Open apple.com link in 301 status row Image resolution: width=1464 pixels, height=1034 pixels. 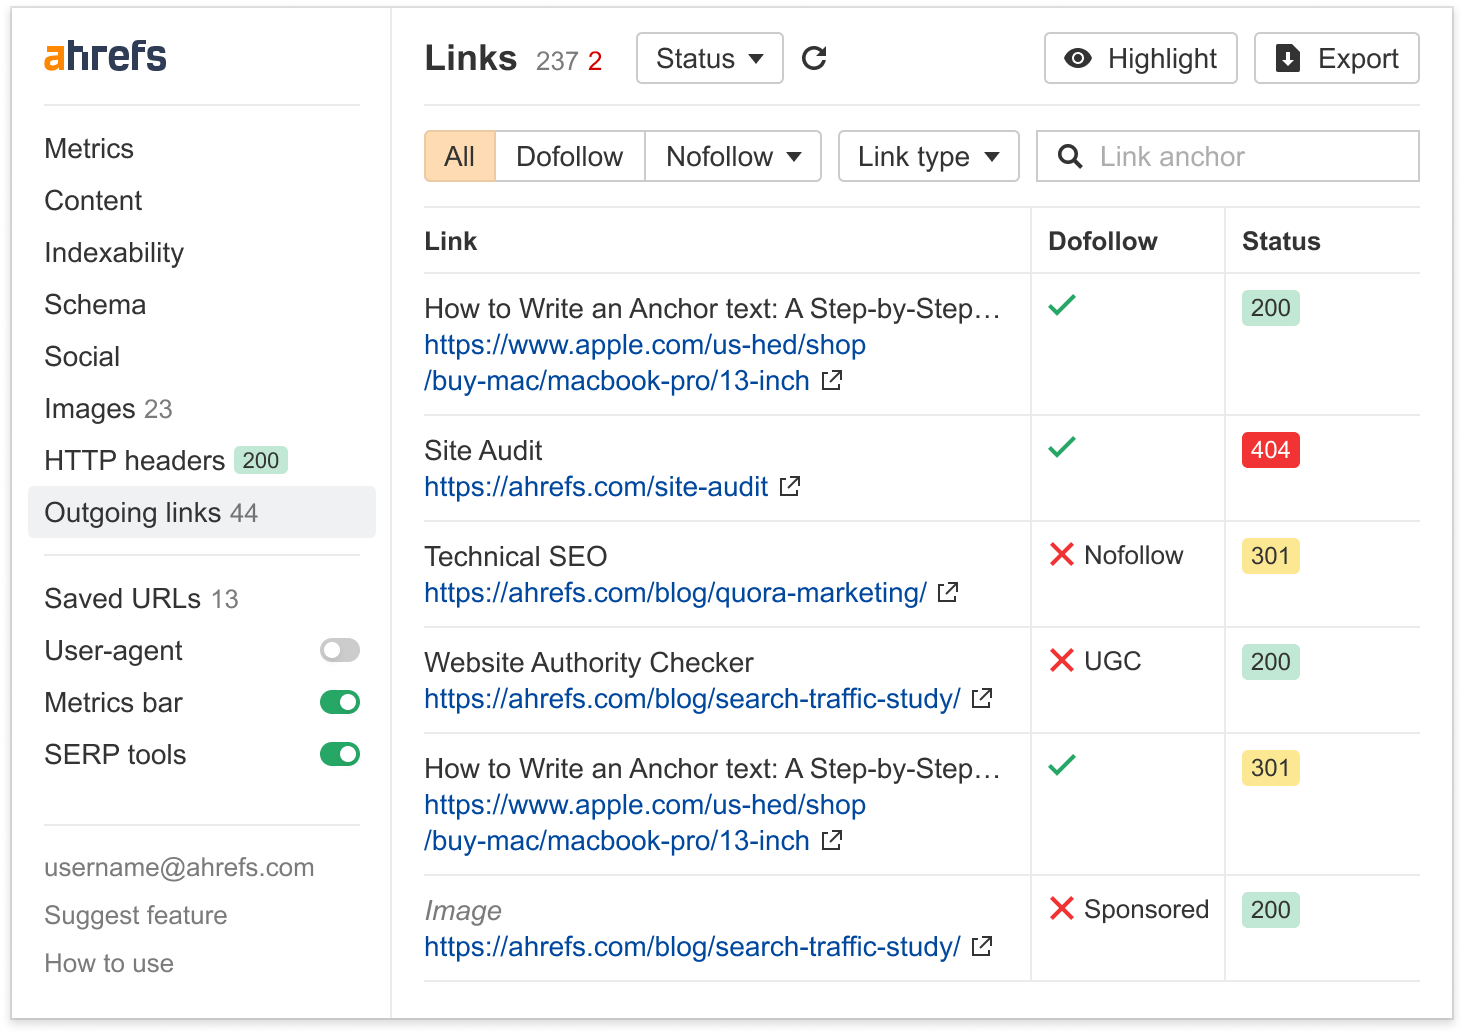pos(645,822)
